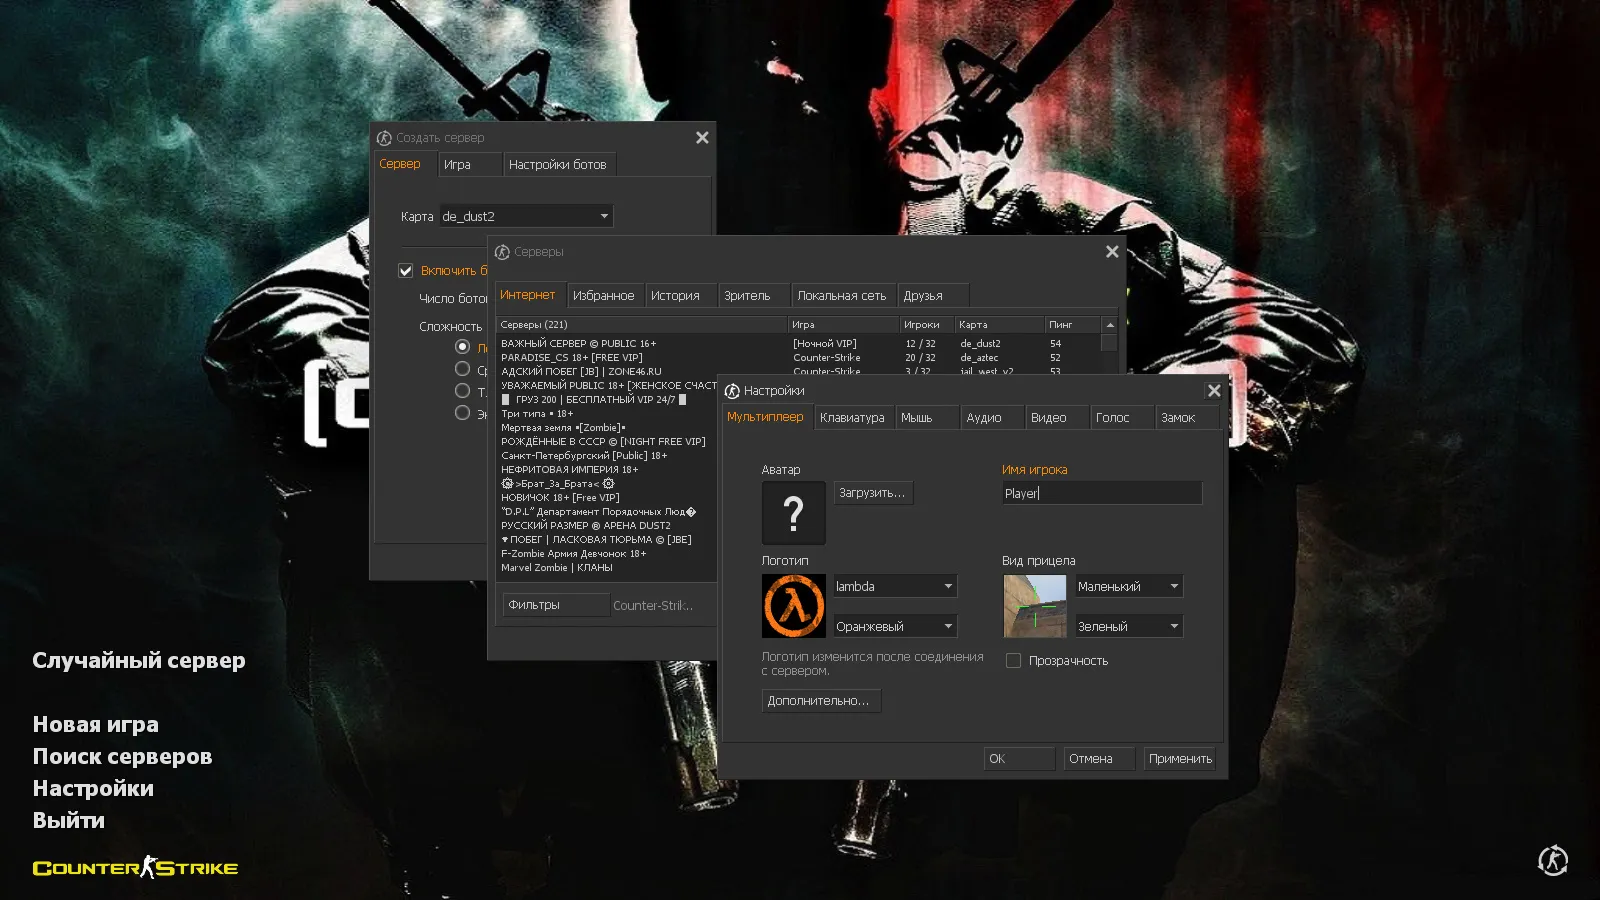Click the Загрузить button next to the avatar
This screenshot has height=900, width=1600.
click(872, 492)
